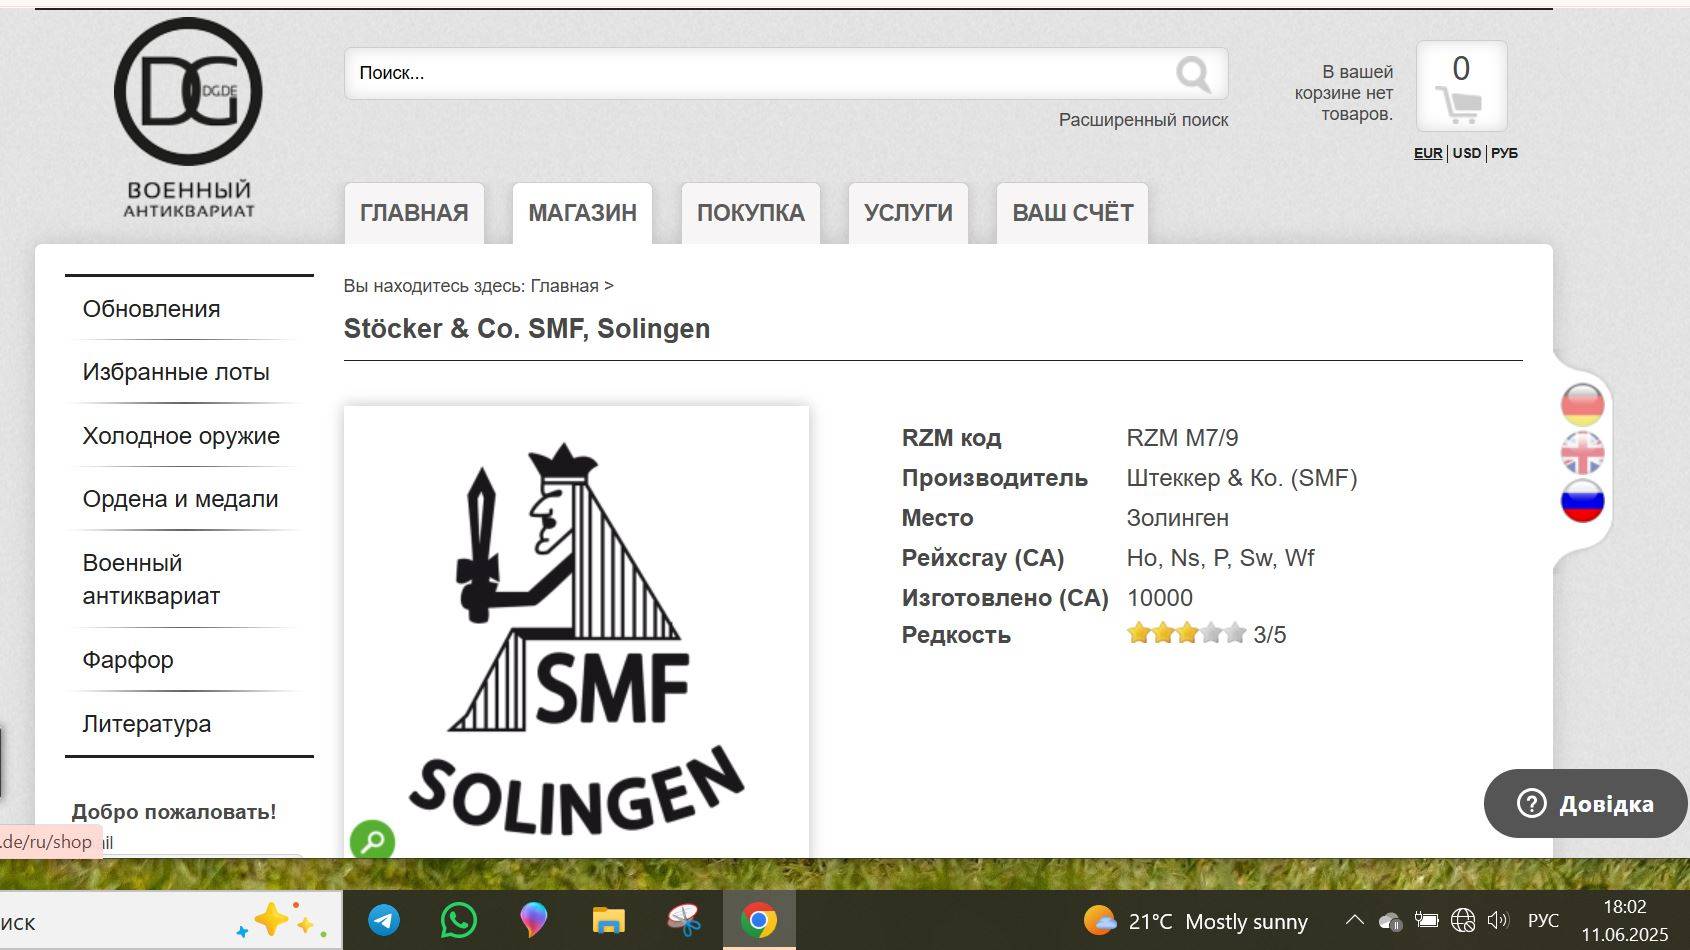Open the OneDrive cloud tray icon
The image size is (1690, 950).
tap(1390, 921)
